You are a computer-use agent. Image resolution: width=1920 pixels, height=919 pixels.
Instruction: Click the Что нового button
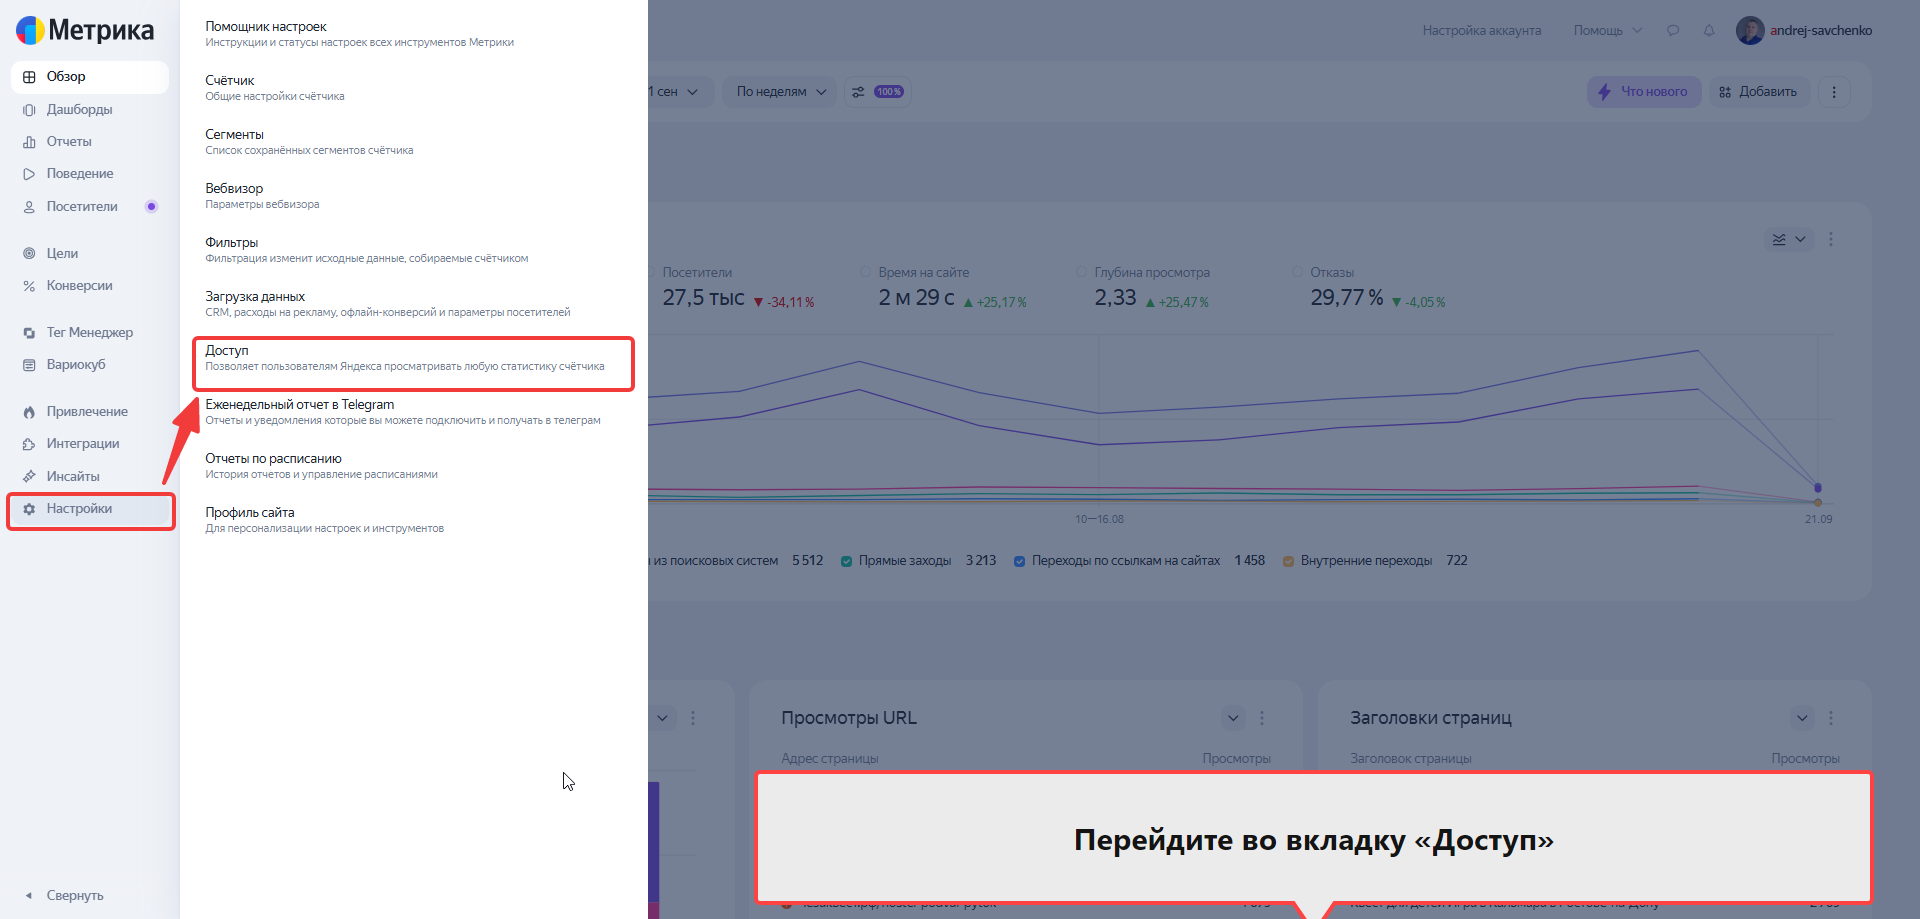(1644, 92)
